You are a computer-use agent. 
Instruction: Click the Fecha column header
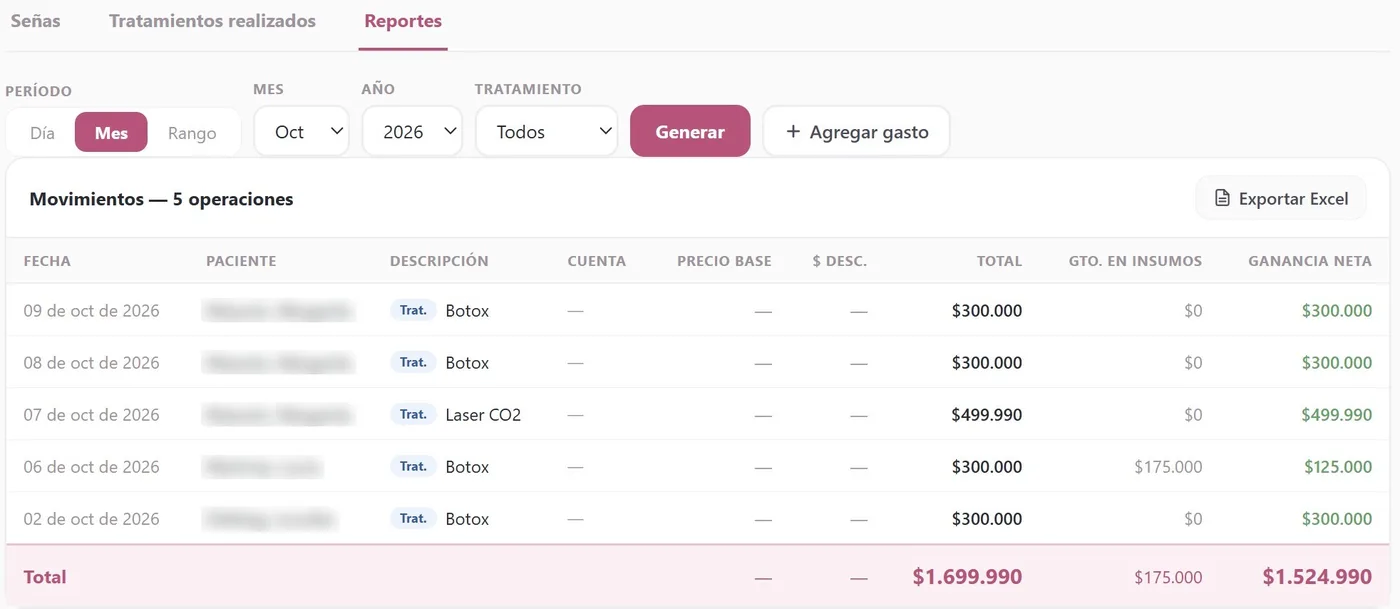point(47,261)
